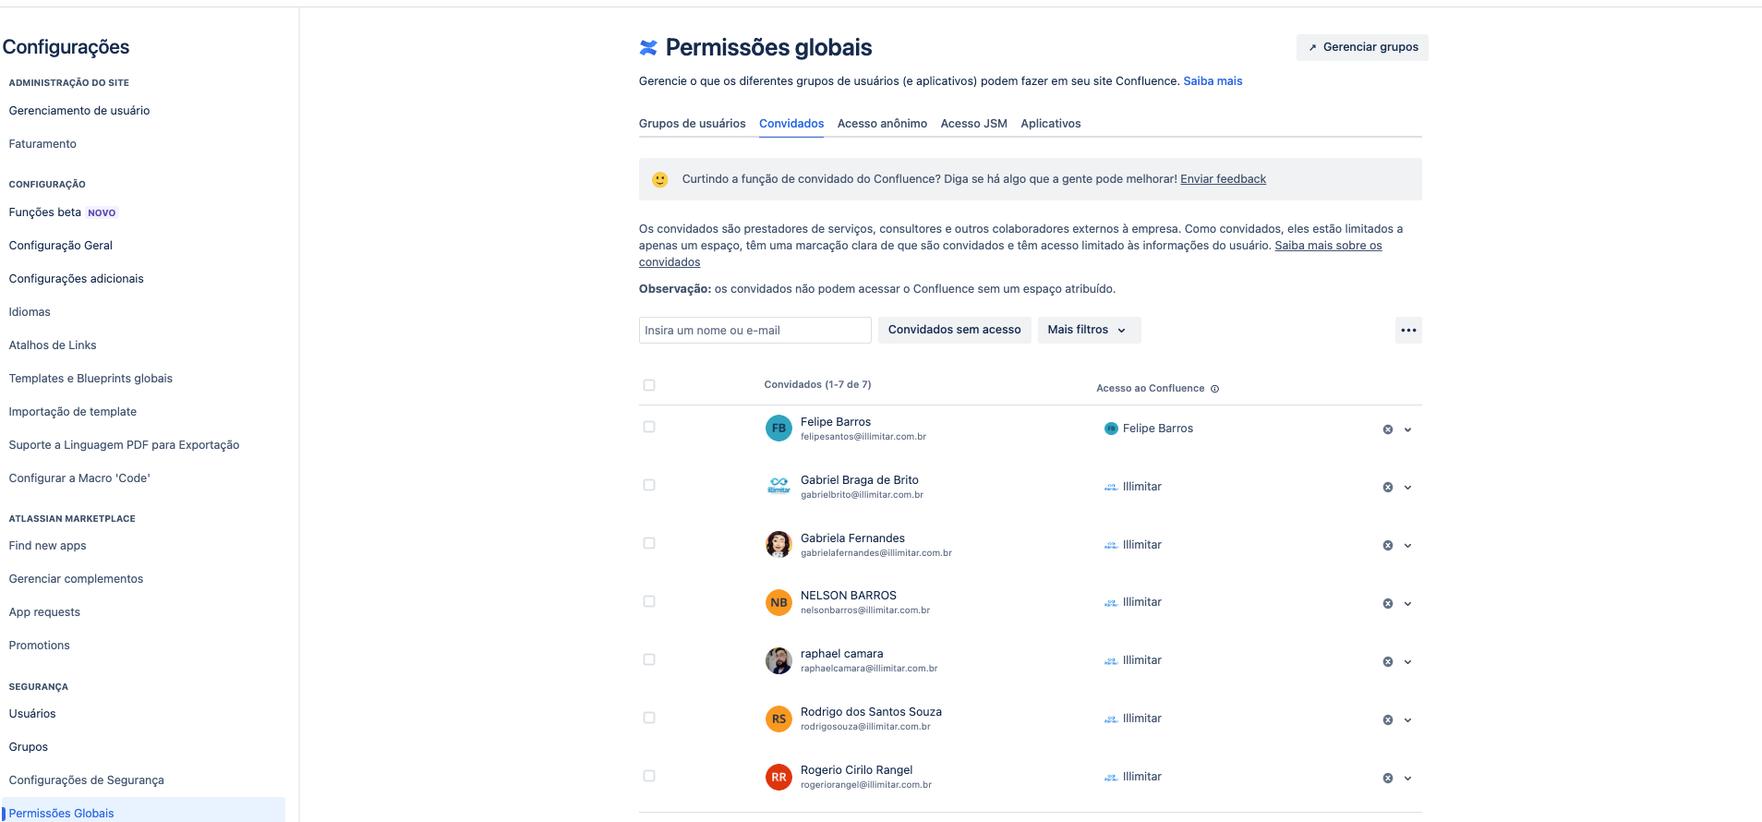Click remove icon in Rogerio Cirilo Rangel row

click(x=1387, y=778)
